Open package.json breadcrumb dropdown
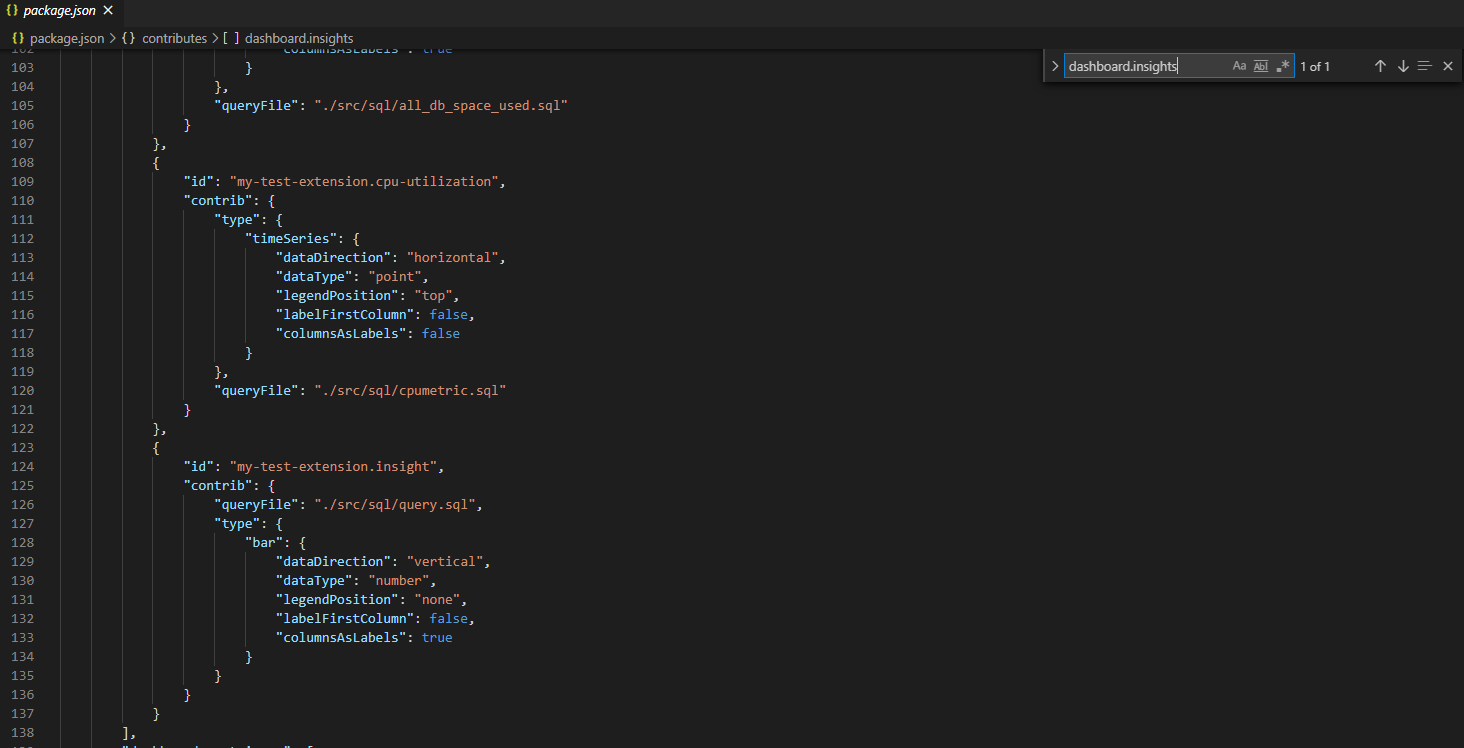 pos(66,38)
